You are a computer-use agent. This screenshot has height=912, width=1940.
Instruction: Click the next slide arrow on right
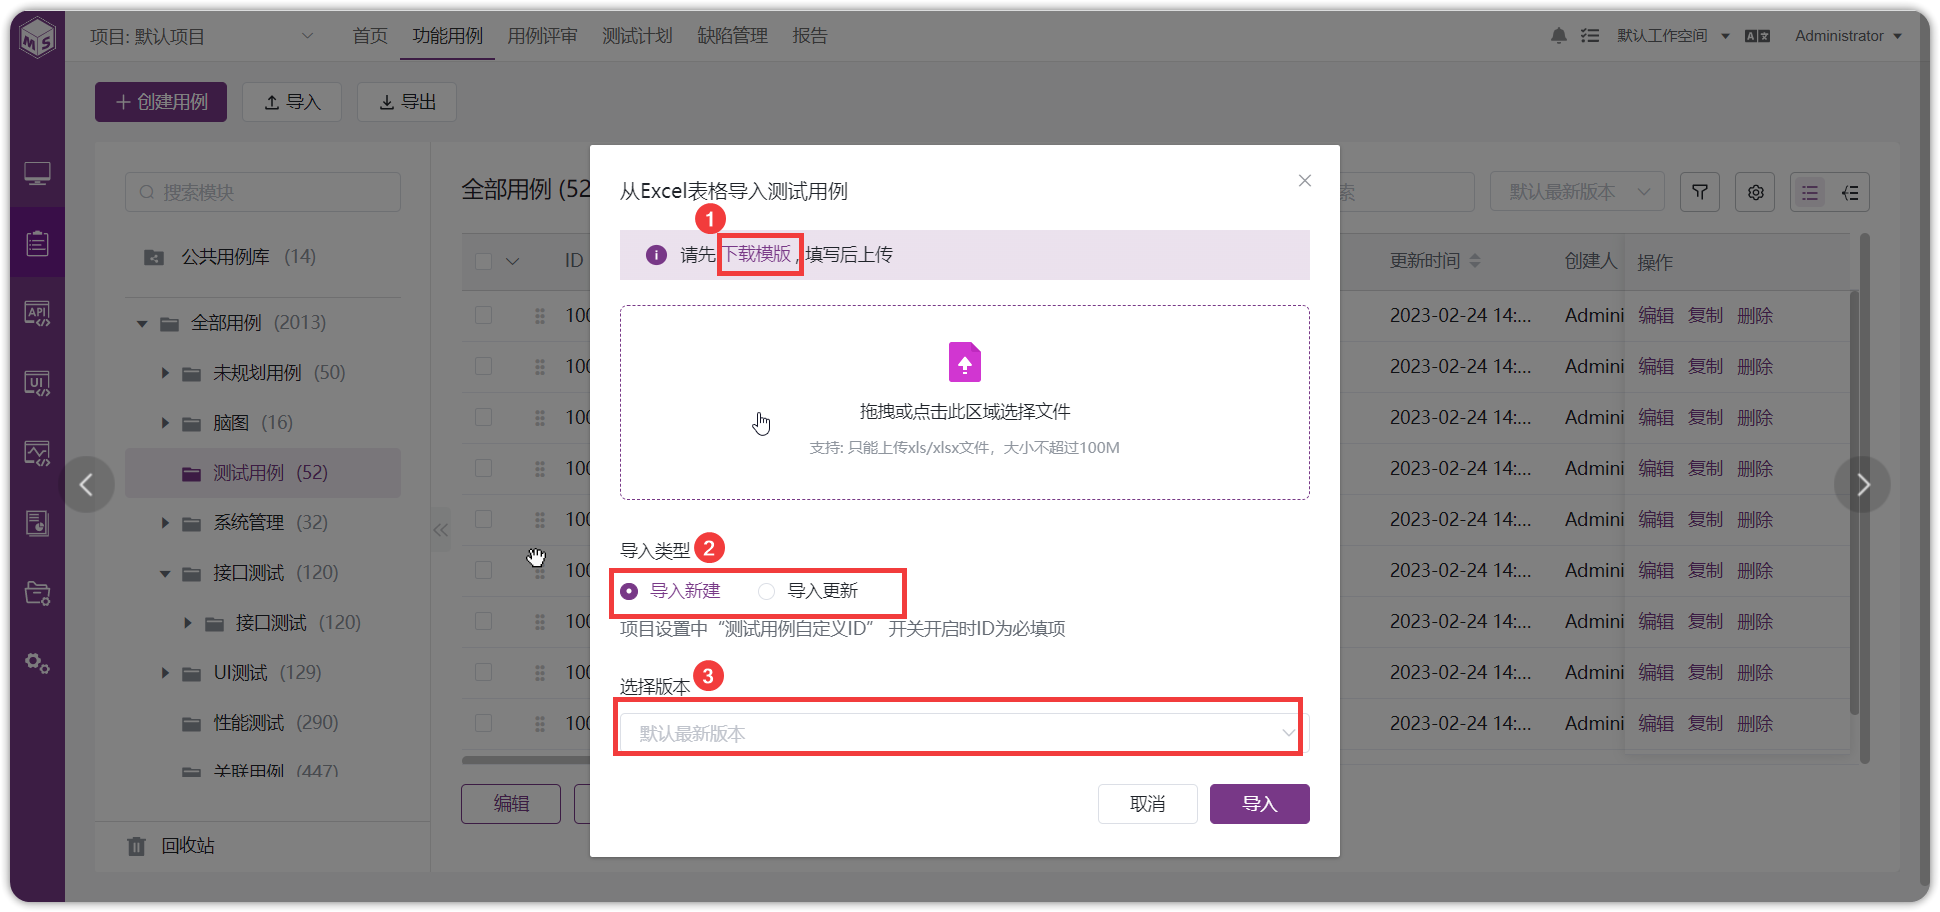[1862, 485]
